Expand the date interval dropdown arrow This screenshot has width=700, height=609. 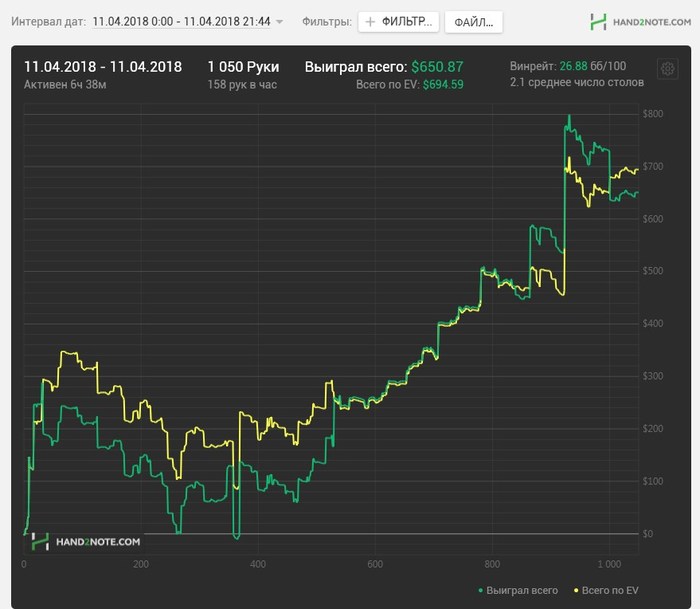[279, 22]
